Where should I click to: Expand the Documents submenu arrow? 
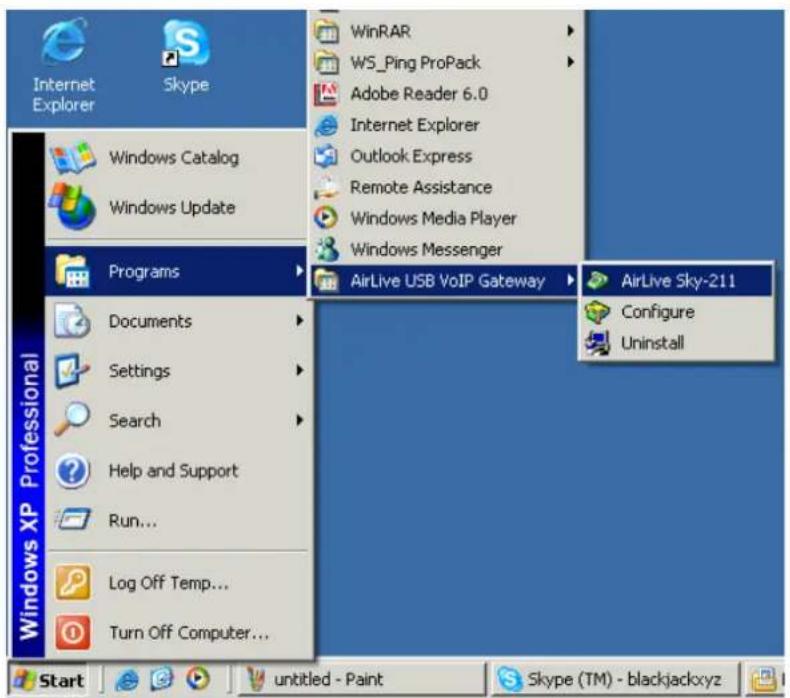pos(299,321)
